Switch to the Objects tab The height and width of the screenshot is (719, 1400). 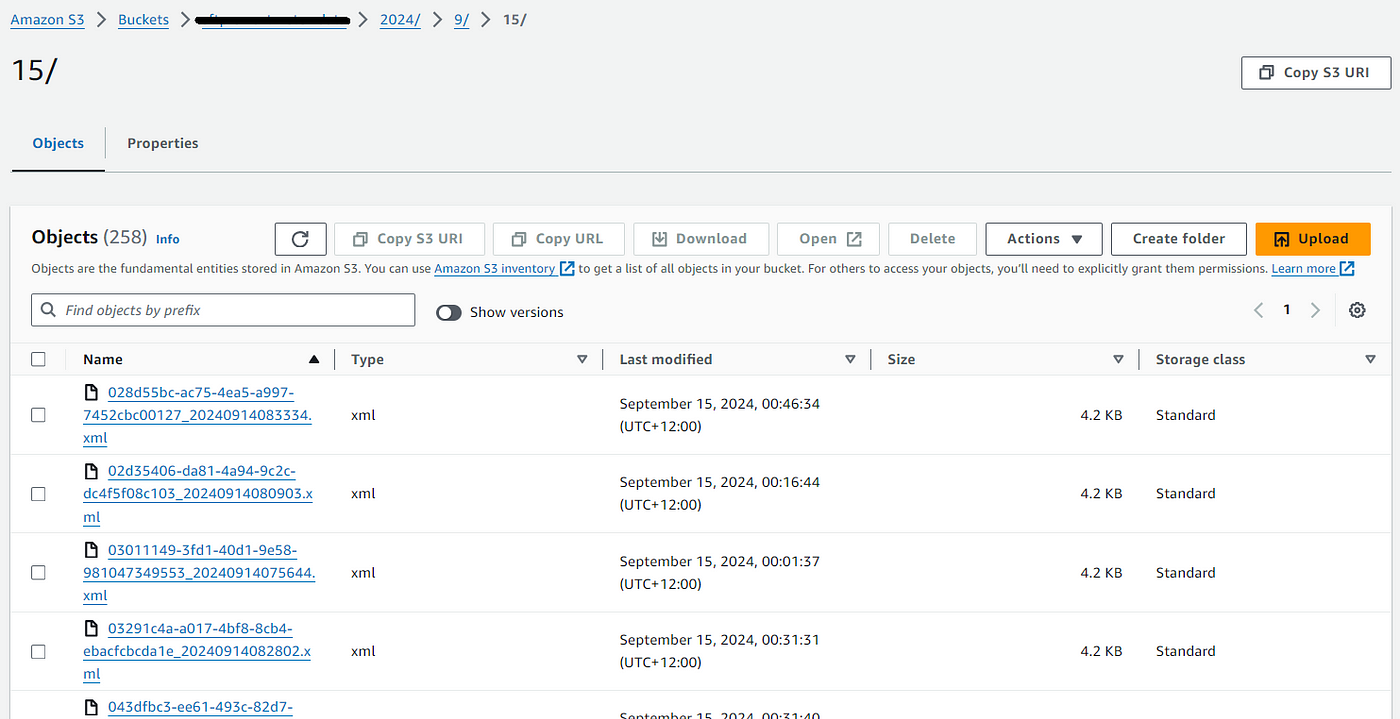click(x=58, y=143)
